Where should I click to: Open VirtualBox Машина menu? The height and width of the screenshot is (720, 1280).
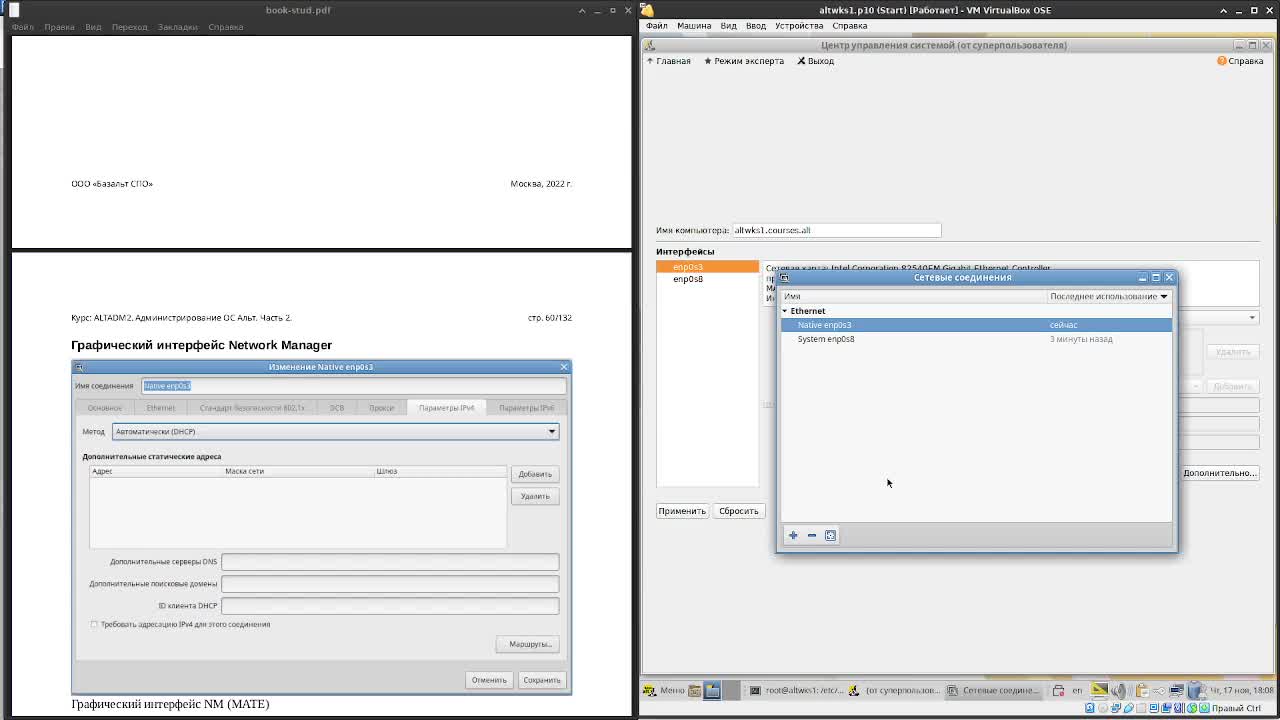[x=694, y=26]
